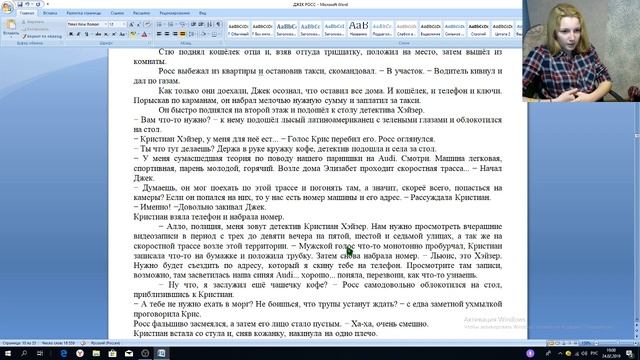
Task: Open the round Office button menu
Action: (x=7, y=7)
